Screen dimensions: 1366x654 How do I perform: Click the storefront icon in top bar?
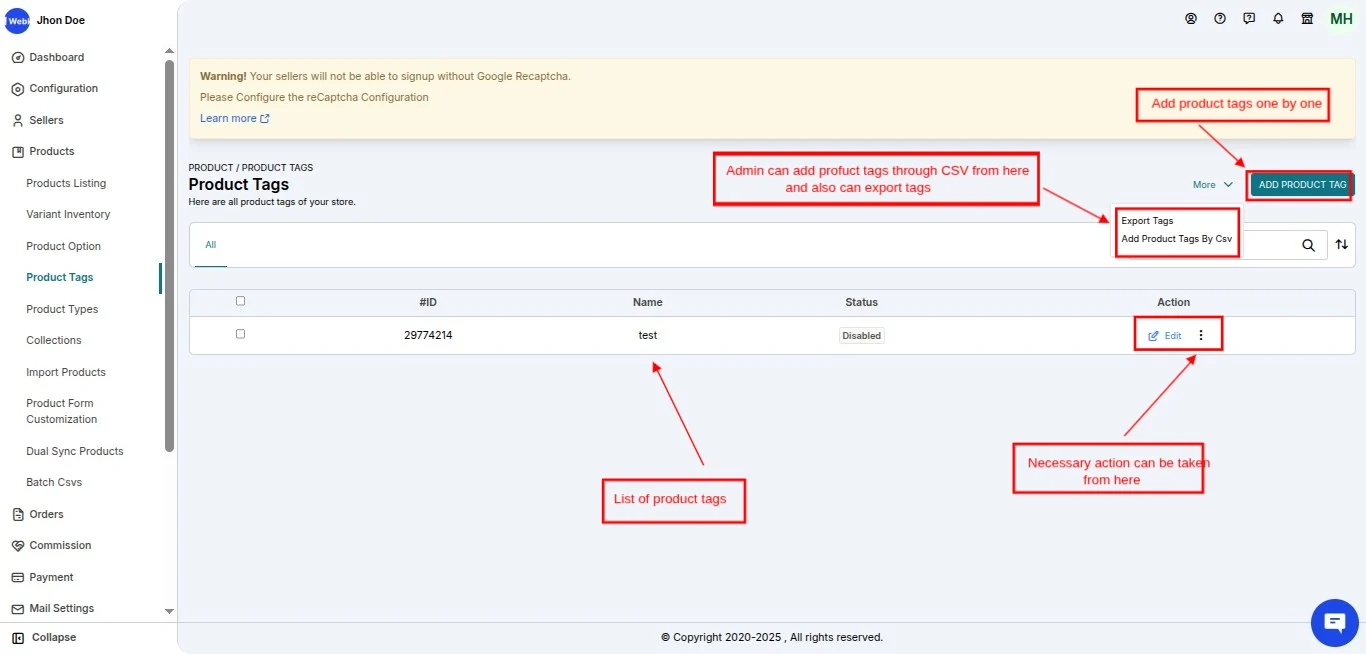[x=1307, y=18]
